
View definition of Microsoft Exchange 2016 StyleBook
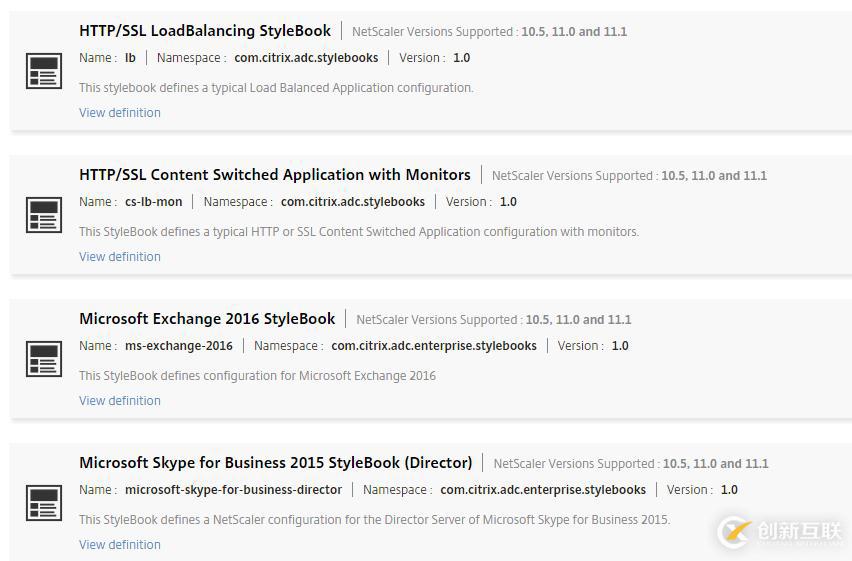click(120, 401)
